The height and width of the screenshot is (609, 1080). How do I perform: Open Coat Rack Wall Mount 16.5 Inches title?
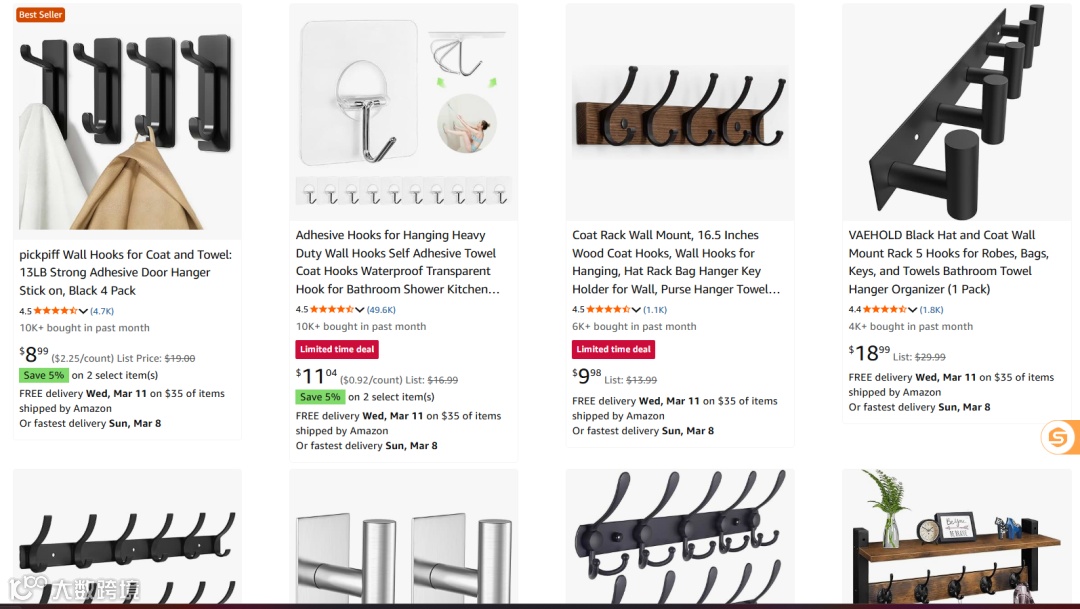click(676, 262)
